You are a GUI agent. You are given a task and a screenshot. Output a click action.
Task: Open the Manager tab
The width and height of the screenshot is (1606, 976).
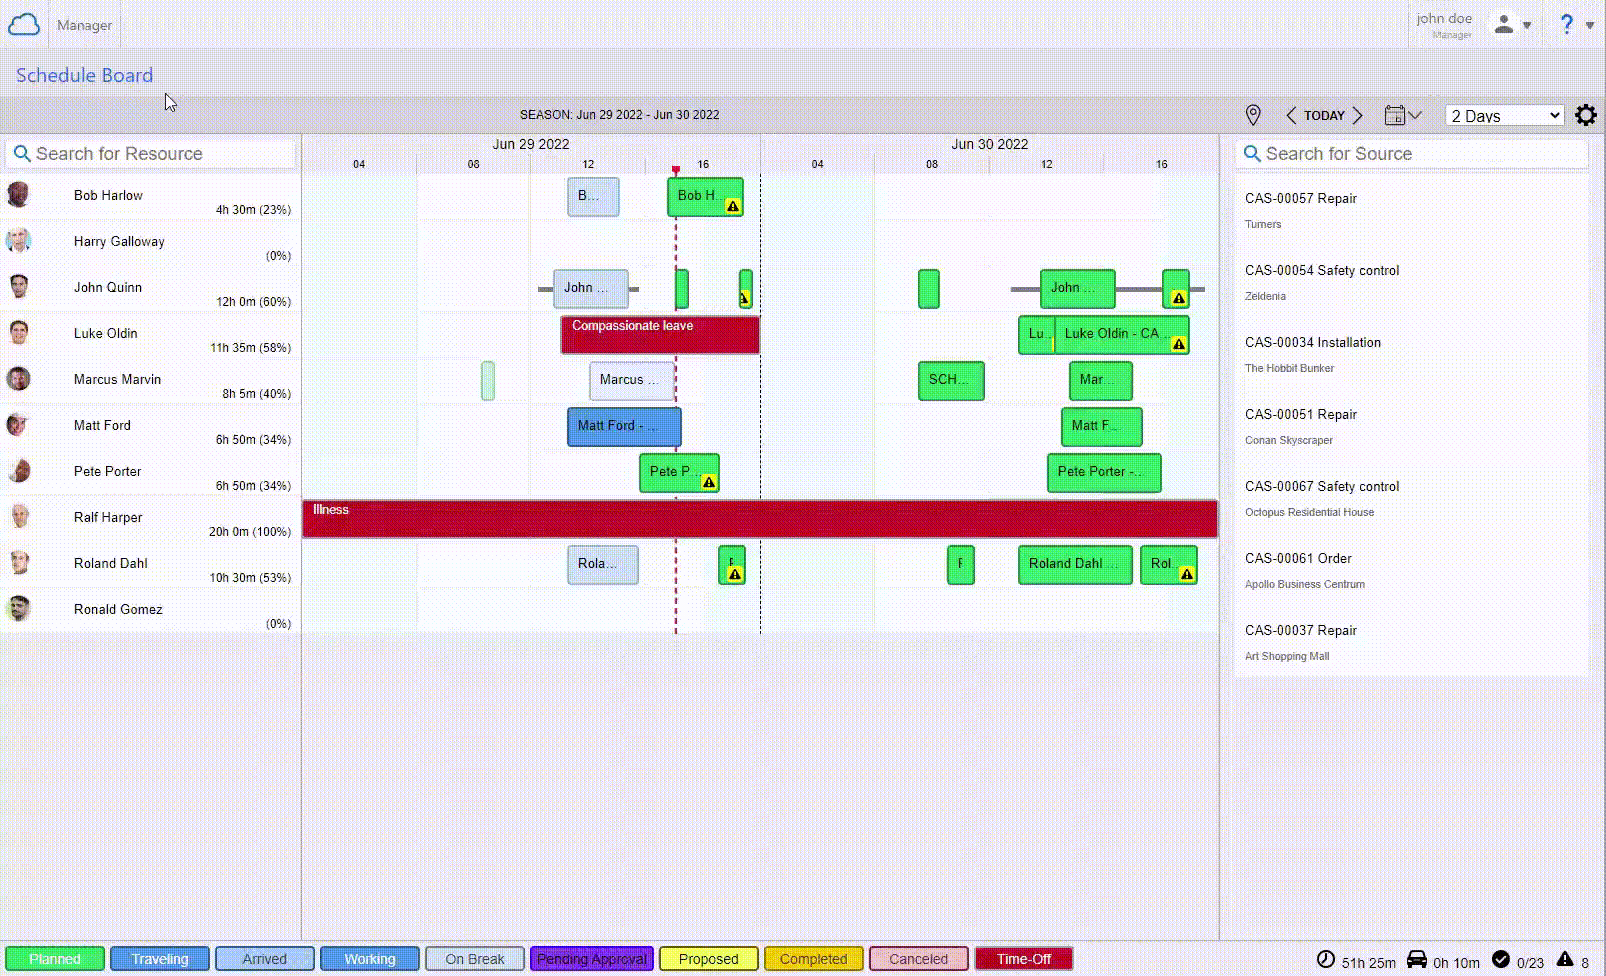click(x=84, y=25)
